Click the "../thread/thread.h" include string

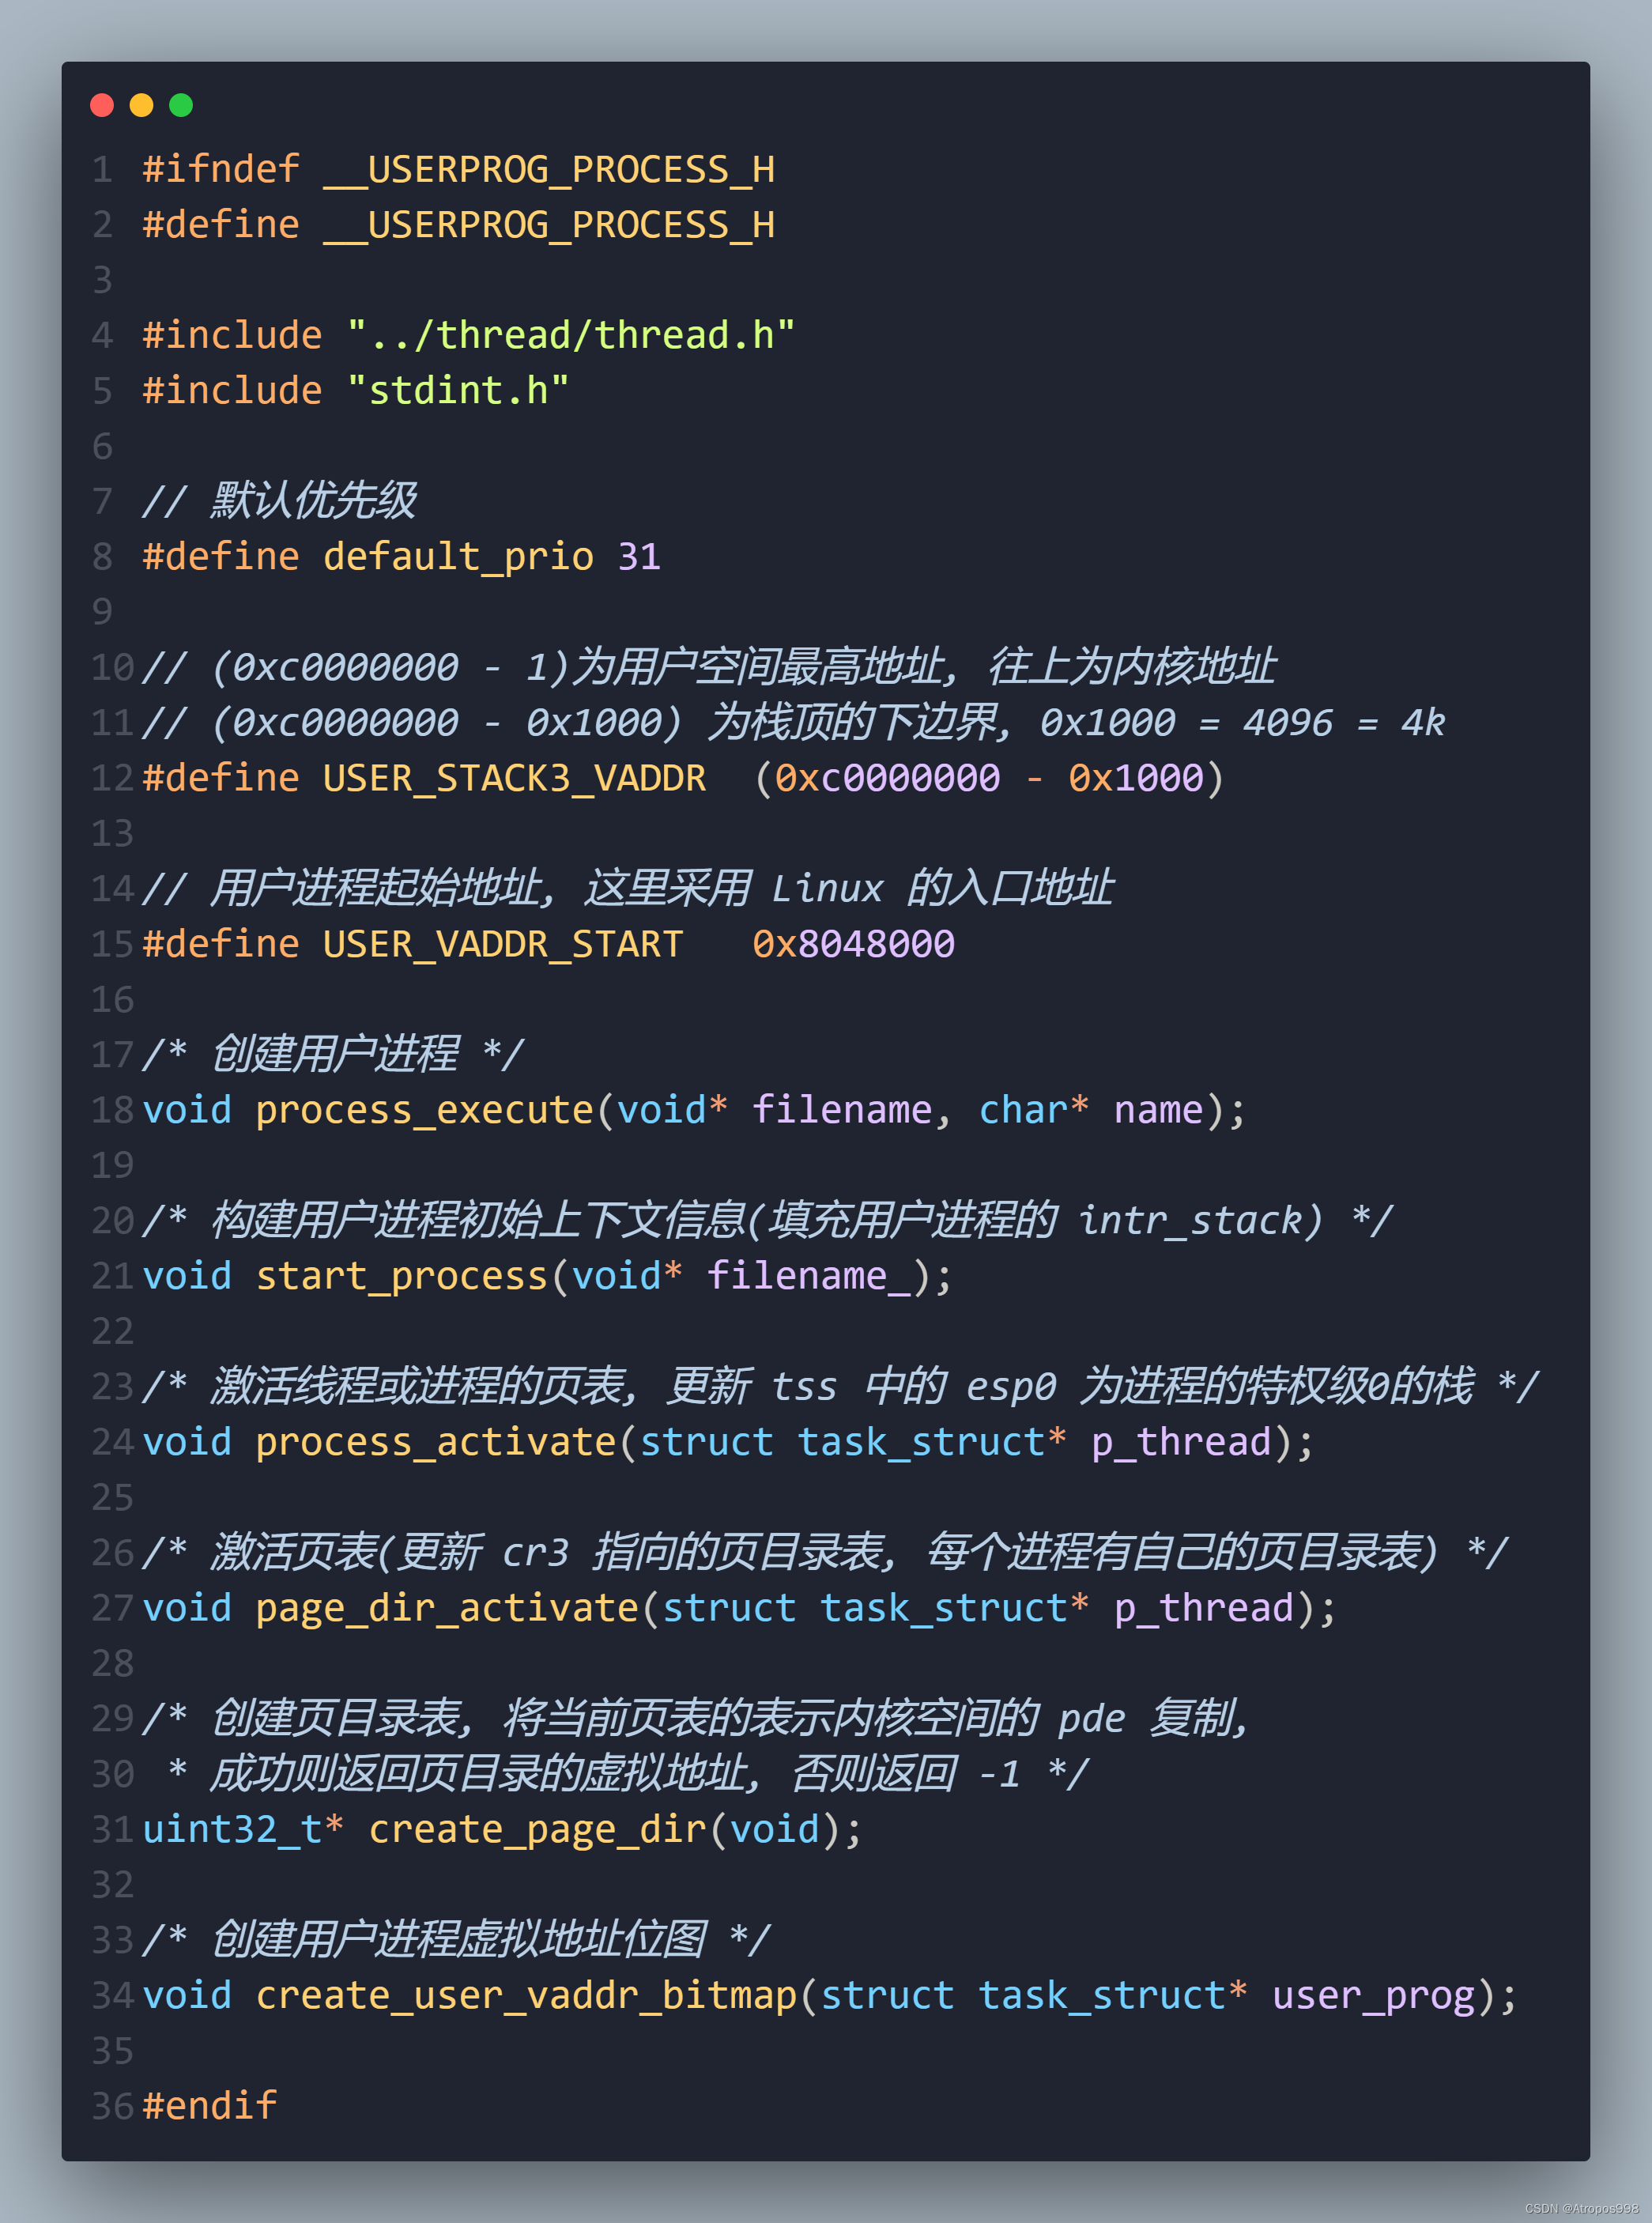[x=570, y=335]
